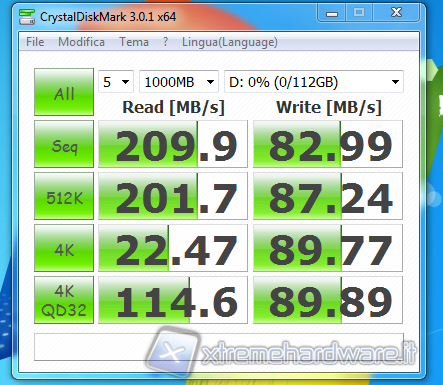Image resolution: width=443 pixels, height=385 pixels.
Task: Open the test count dropdown showing 5
Action: [x=116, y=82]
